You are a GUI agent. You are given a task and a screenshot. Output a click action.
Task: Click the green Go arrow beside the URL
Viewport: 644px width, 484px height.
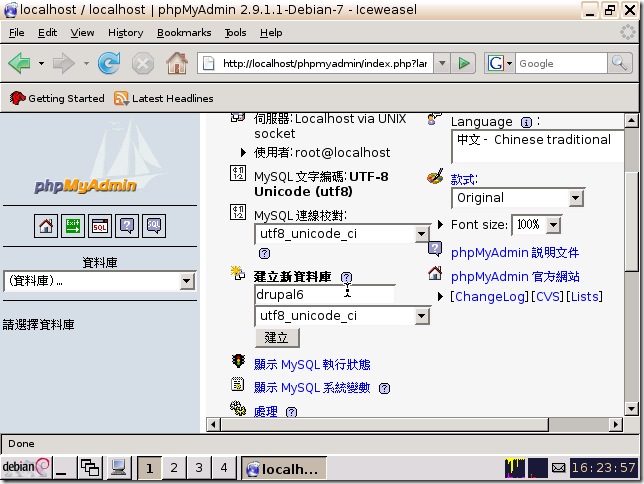pyautogui.click(x=464, y=63)
